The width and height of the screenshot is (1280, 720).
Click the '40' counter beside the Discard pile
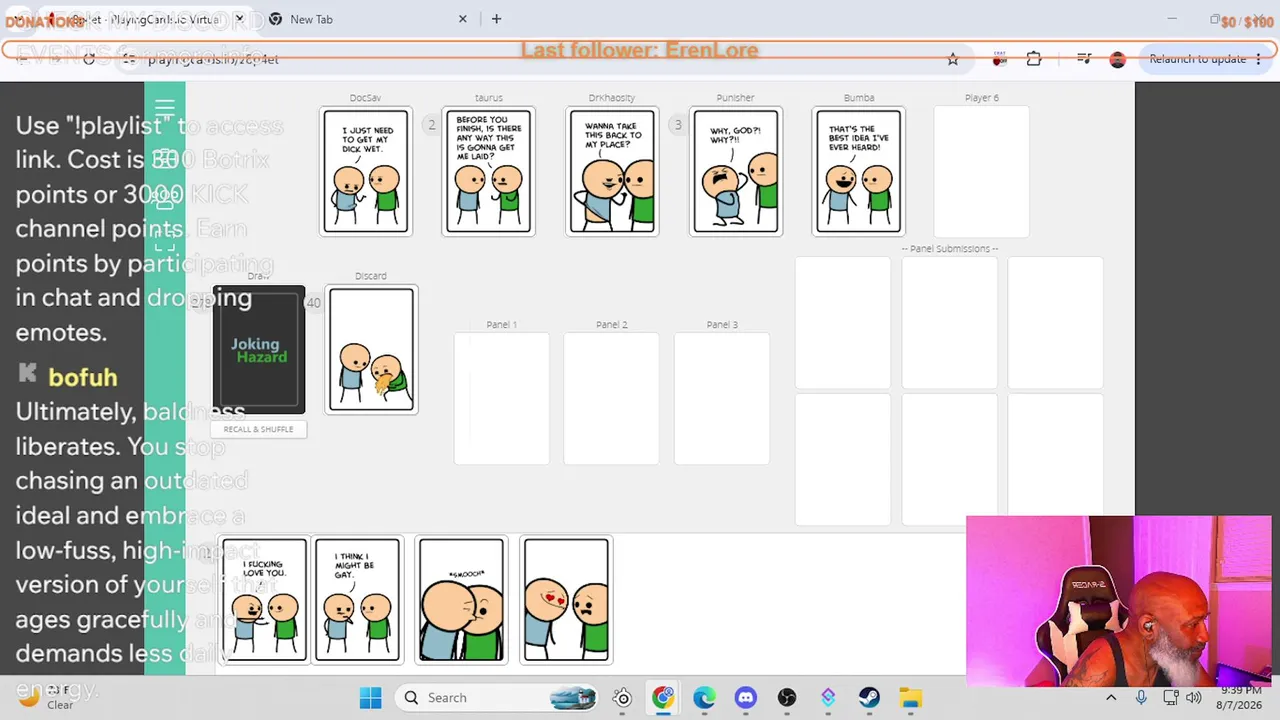click(314, 303)
